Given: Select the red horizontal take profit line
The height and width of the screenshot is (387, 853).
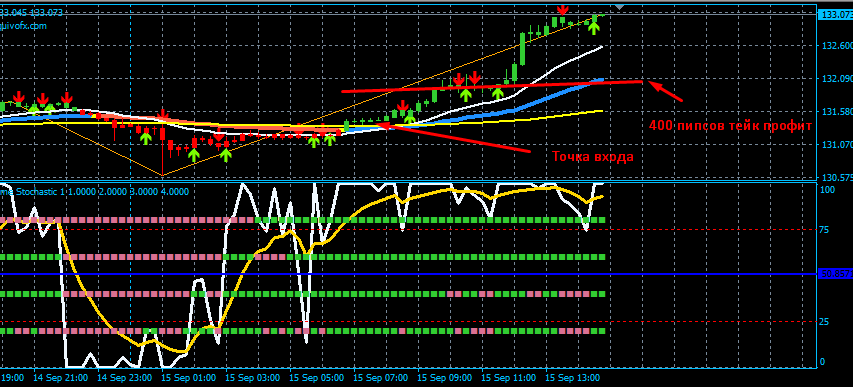Looking at the screenshot, I should pos(492,86).
